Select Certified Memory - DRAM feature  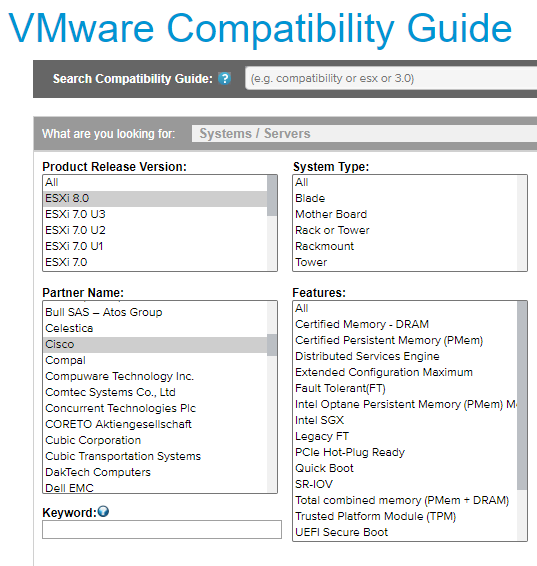(x=405, y=325)
